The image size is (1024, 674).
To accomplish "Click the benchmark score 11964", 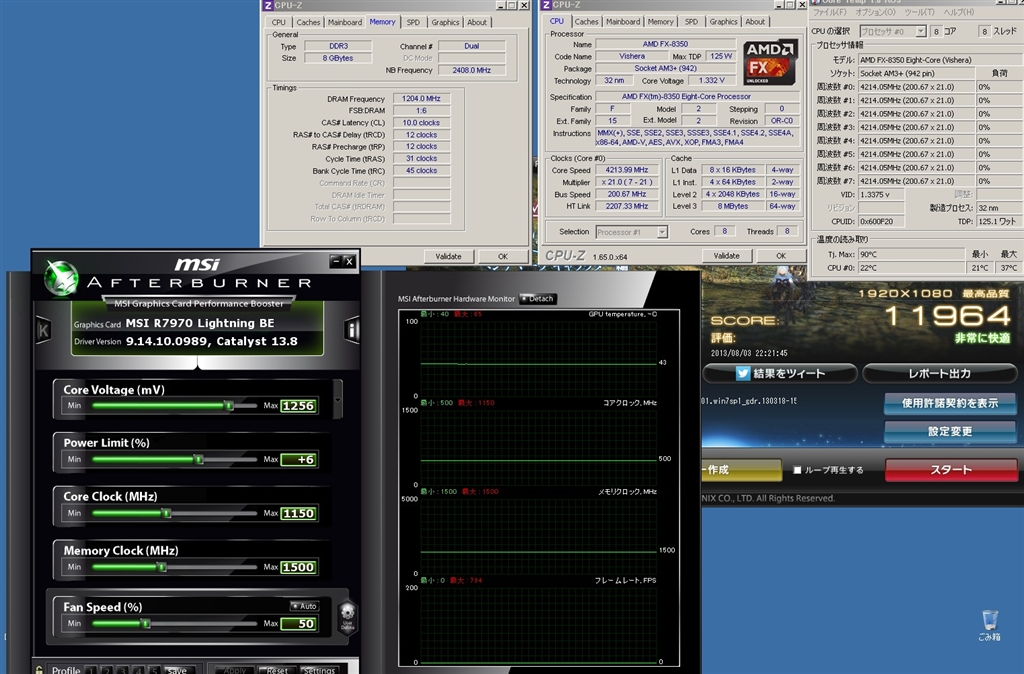I will (x=948, y=317).
